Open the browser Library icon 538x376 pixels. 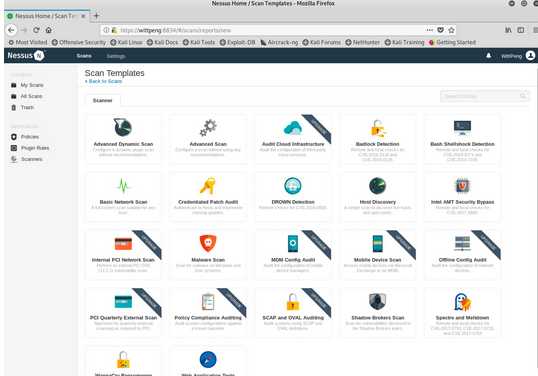pos(508,30)
